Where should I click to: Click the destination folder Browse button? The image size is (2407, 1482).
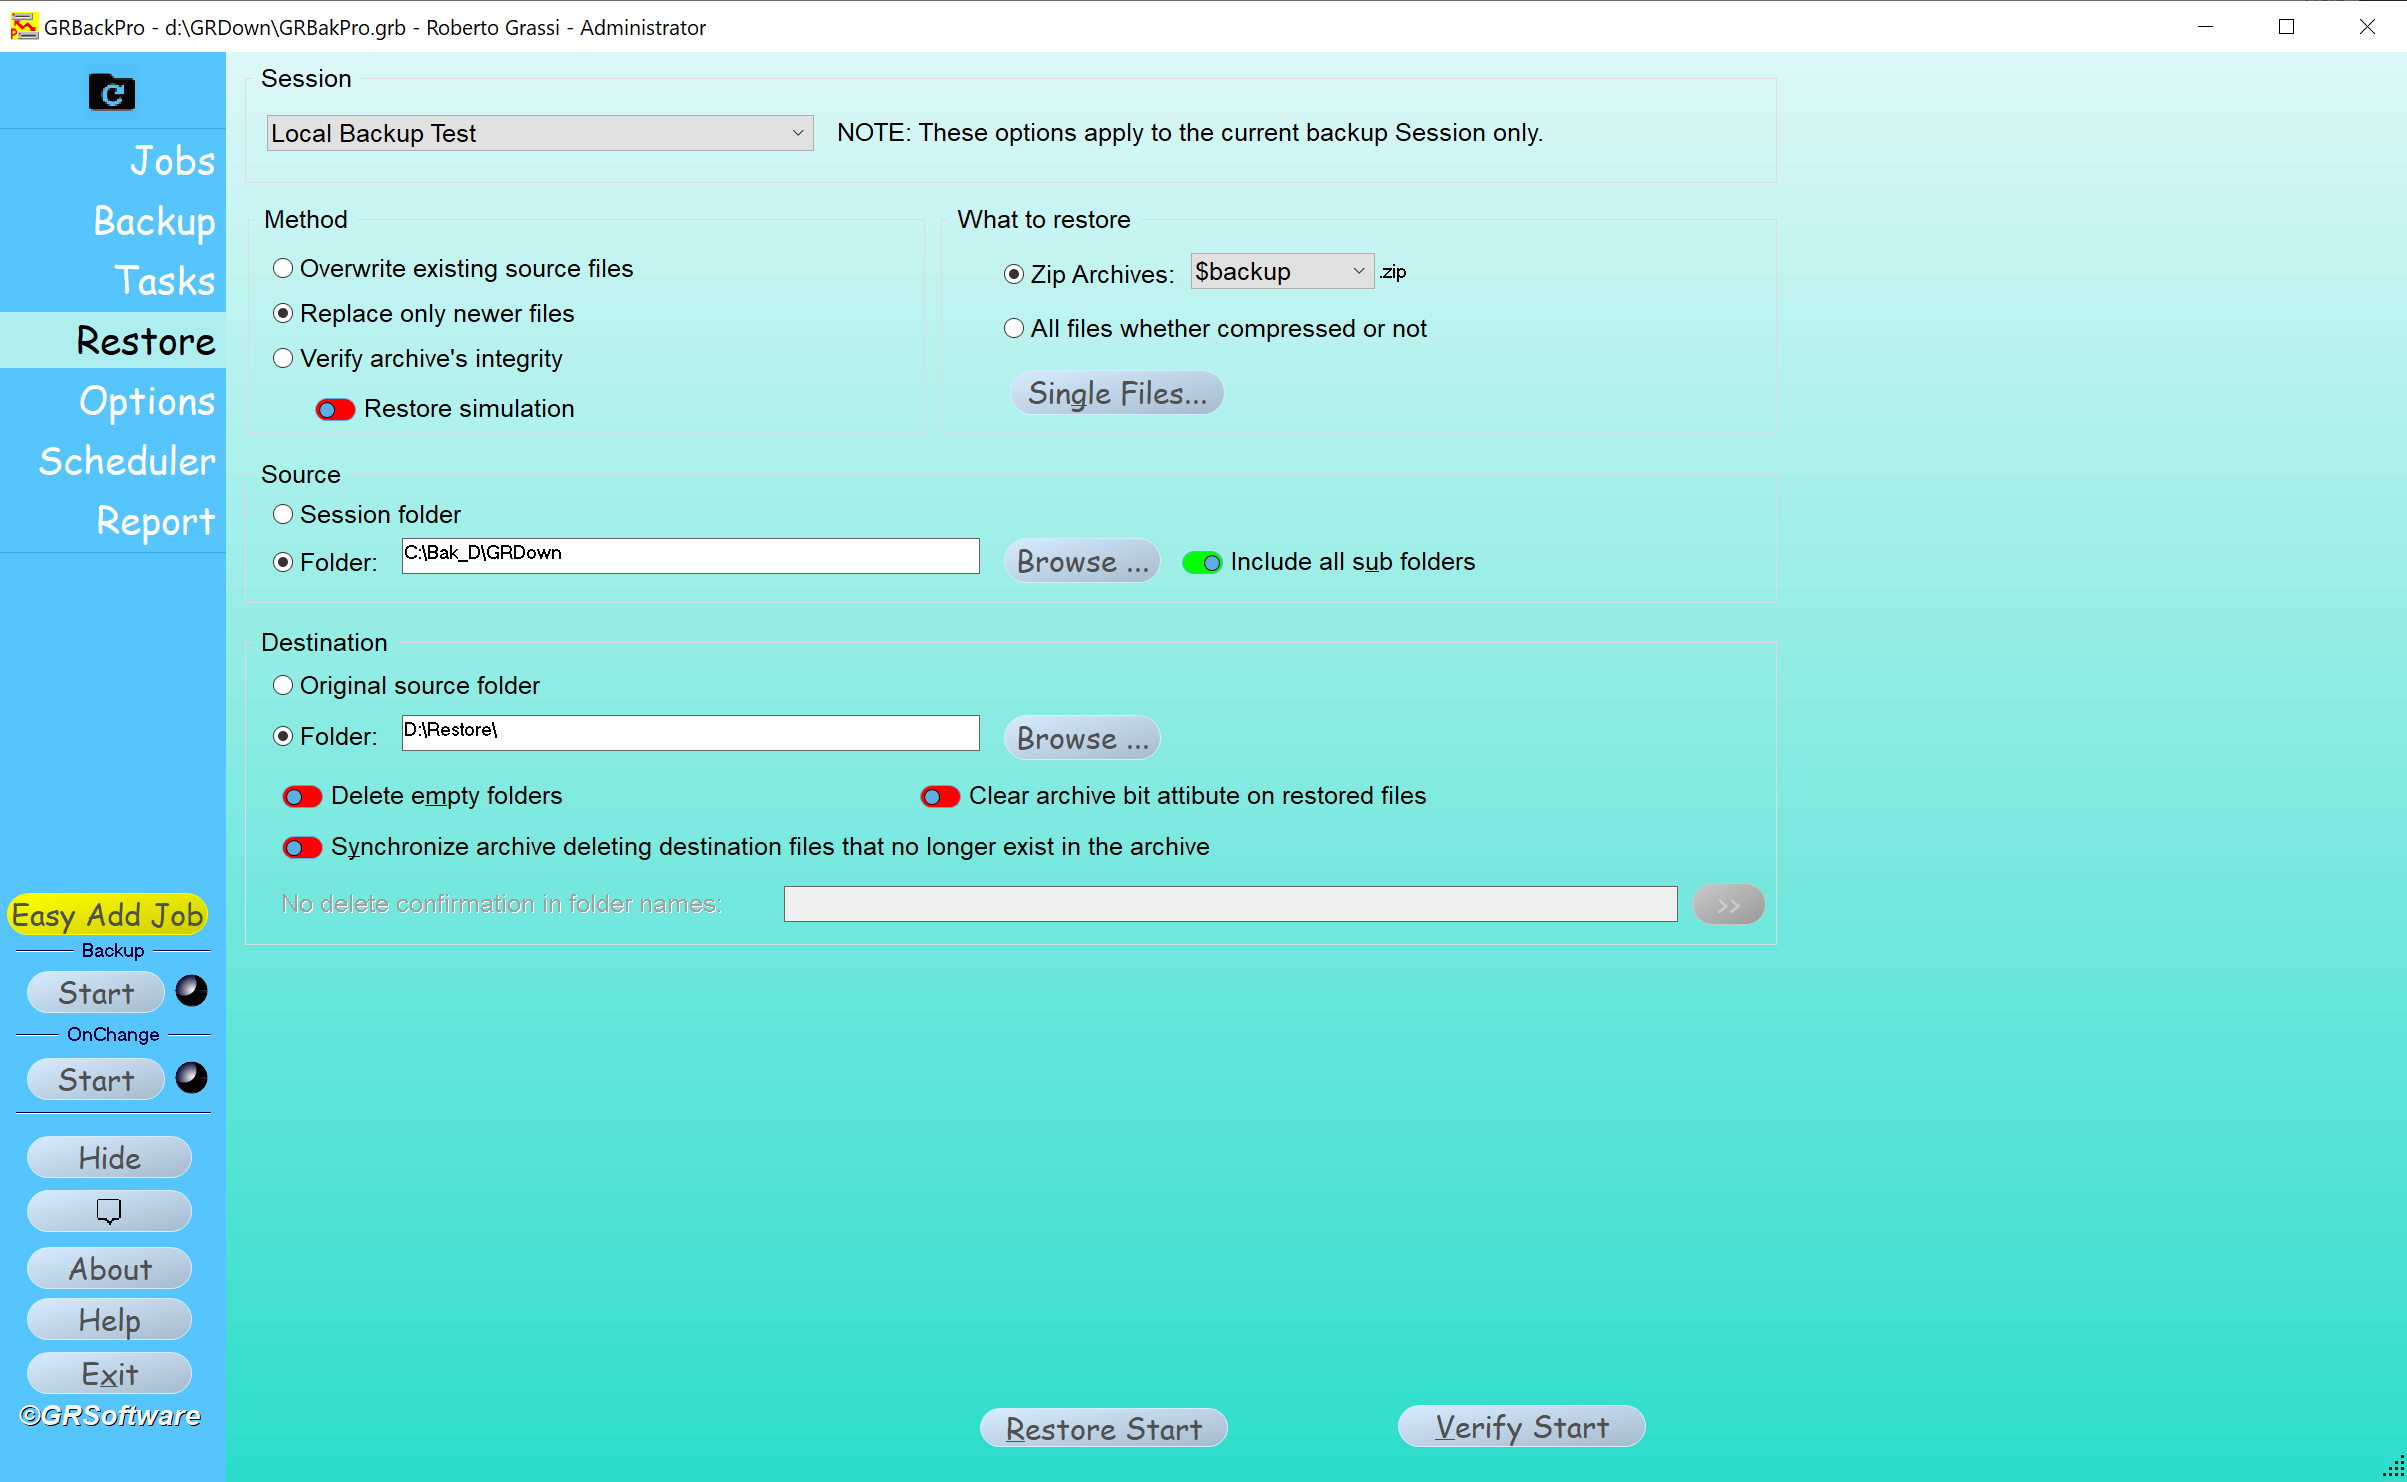pos(1083,739)
